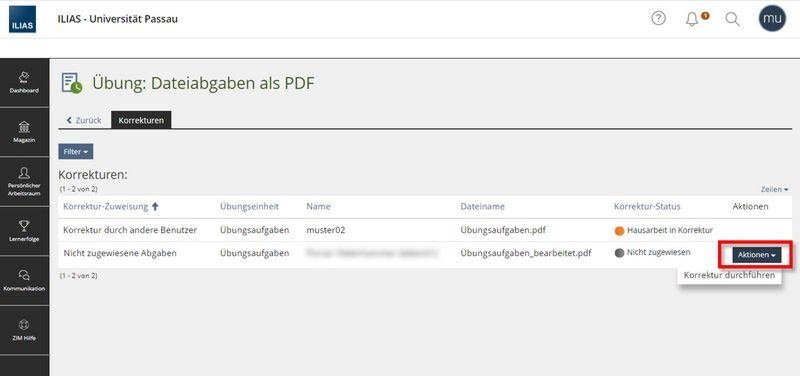Click the grey status dot
The image size is (800, 376).
point(619,253)
